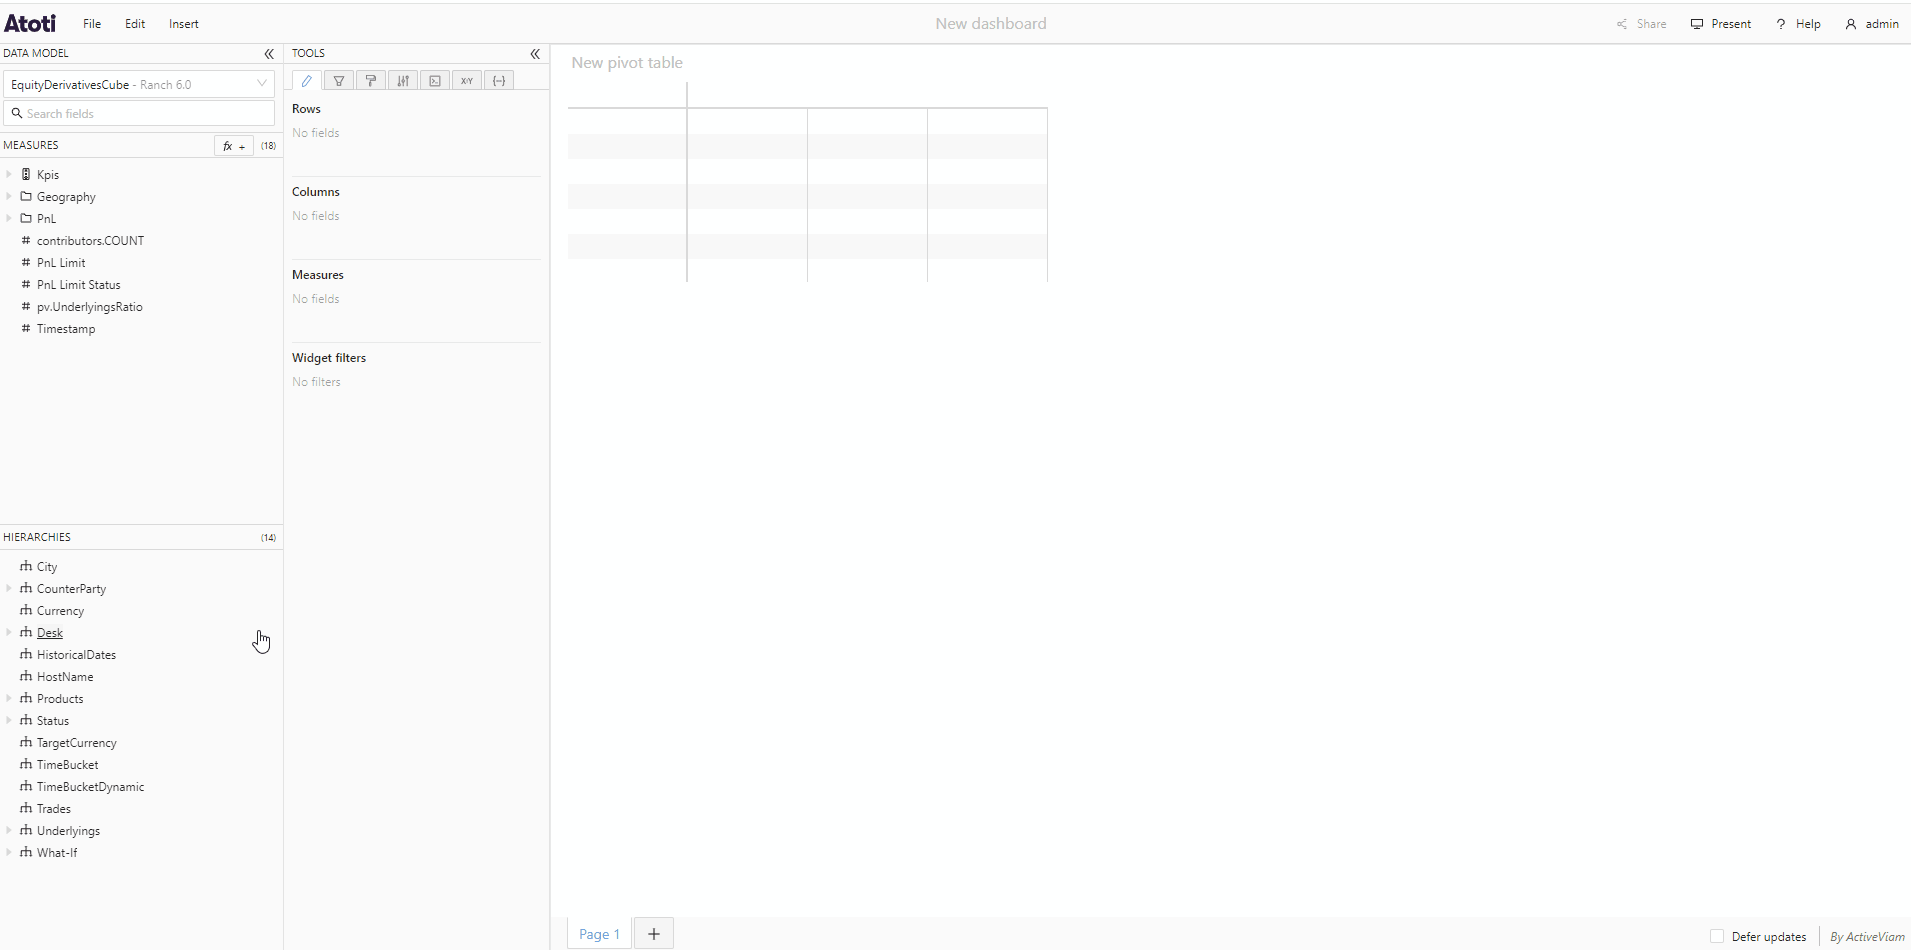1911x950 pixels.
Task: Expand the Desk hierarchy
Action: click(x=9, y=632)
